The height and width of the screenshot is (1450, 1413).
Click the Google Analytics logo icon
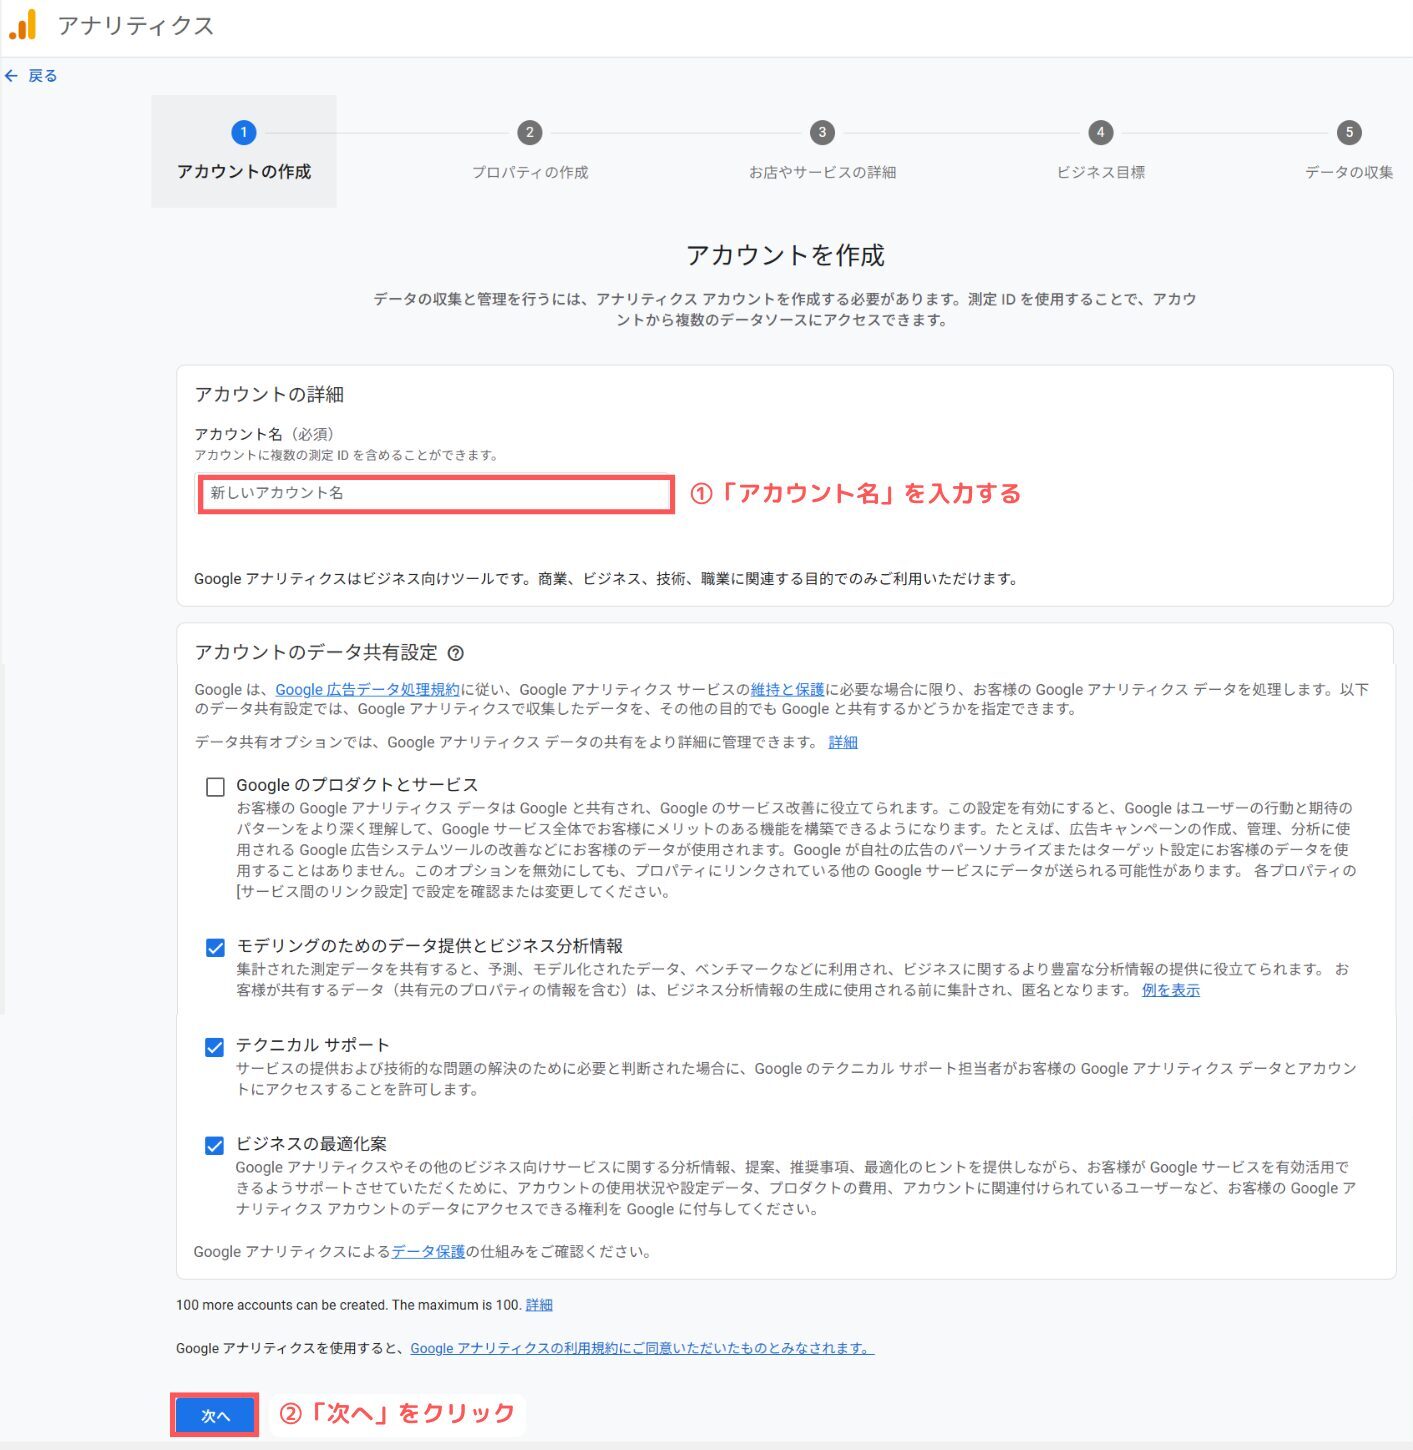(23, 25)
